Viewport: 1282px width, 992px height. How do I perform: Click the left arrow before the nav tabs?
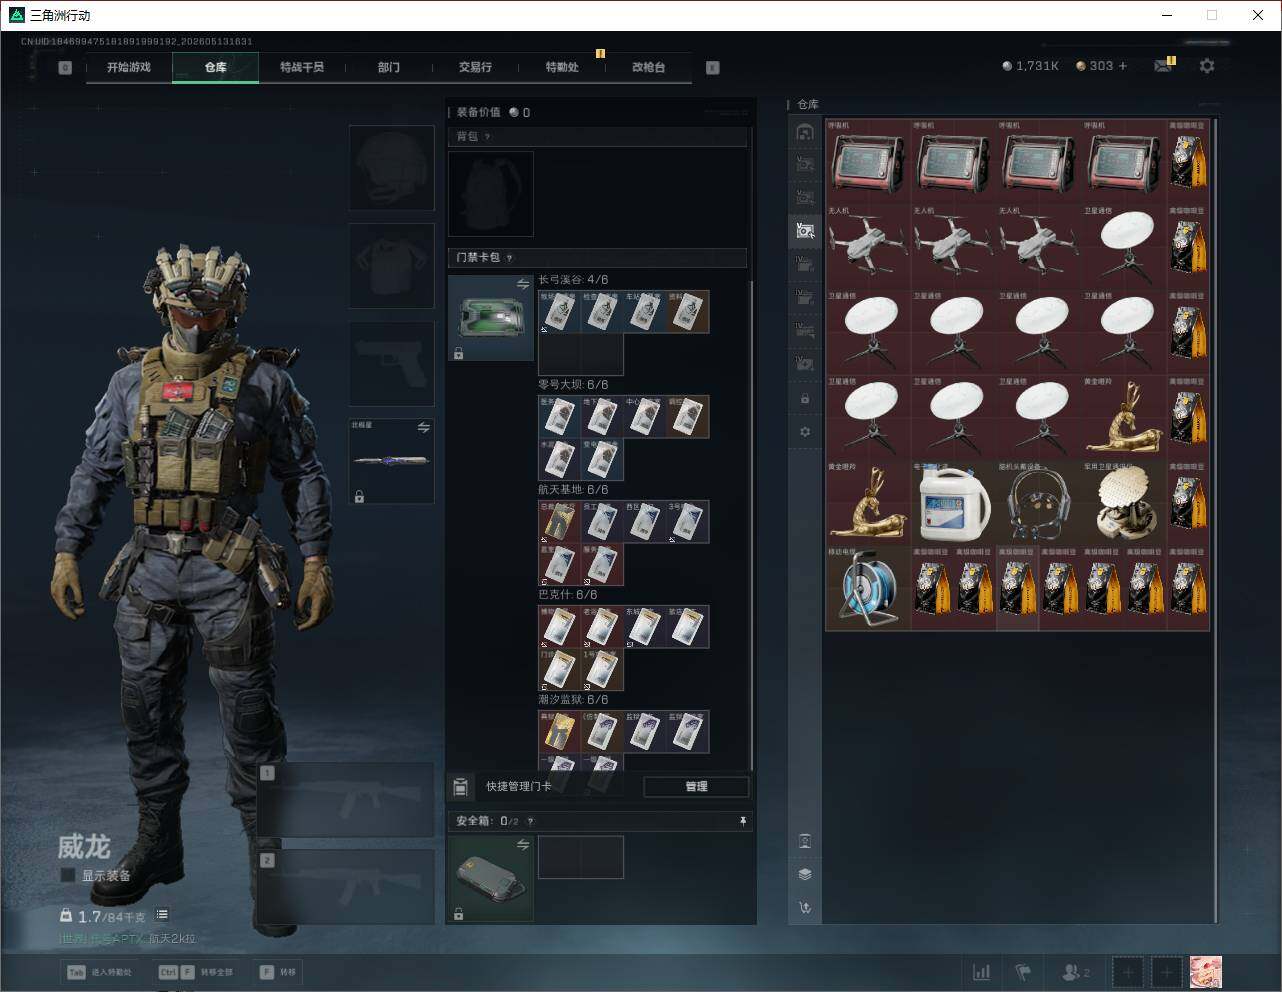[65, 68]
